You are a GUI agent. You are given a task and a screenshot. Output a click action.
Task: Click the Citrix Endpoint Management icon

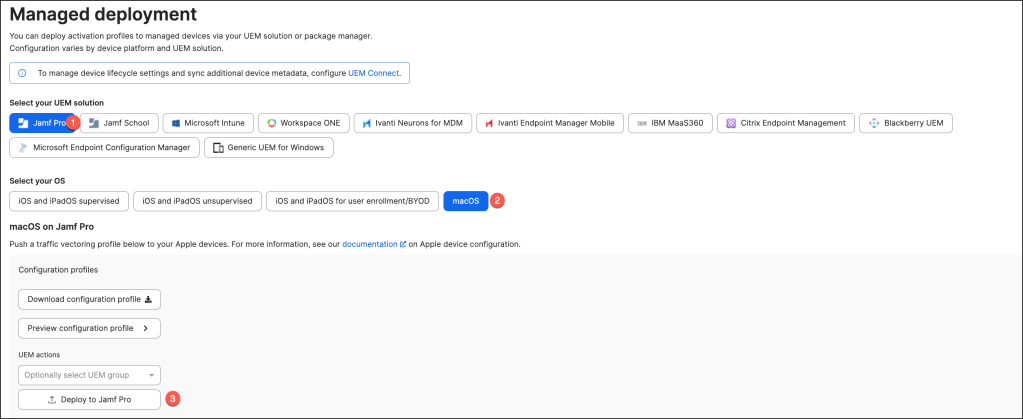click(732, 123)
